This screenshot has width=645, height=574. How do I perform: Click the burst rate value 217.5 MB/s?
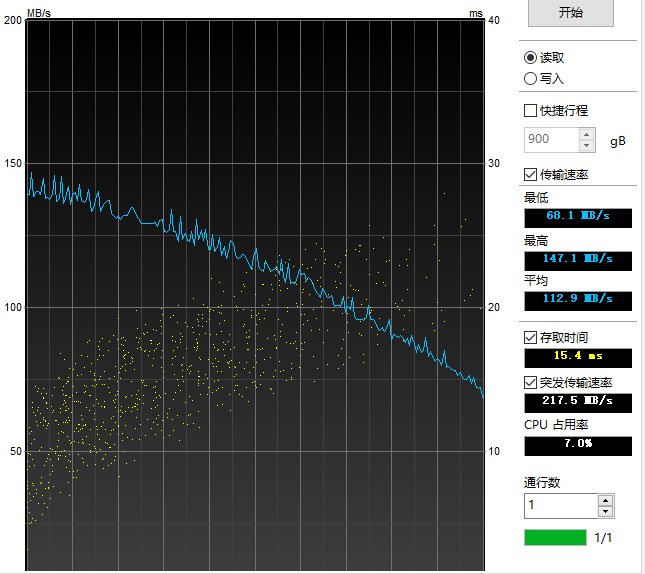pos(578,403)
